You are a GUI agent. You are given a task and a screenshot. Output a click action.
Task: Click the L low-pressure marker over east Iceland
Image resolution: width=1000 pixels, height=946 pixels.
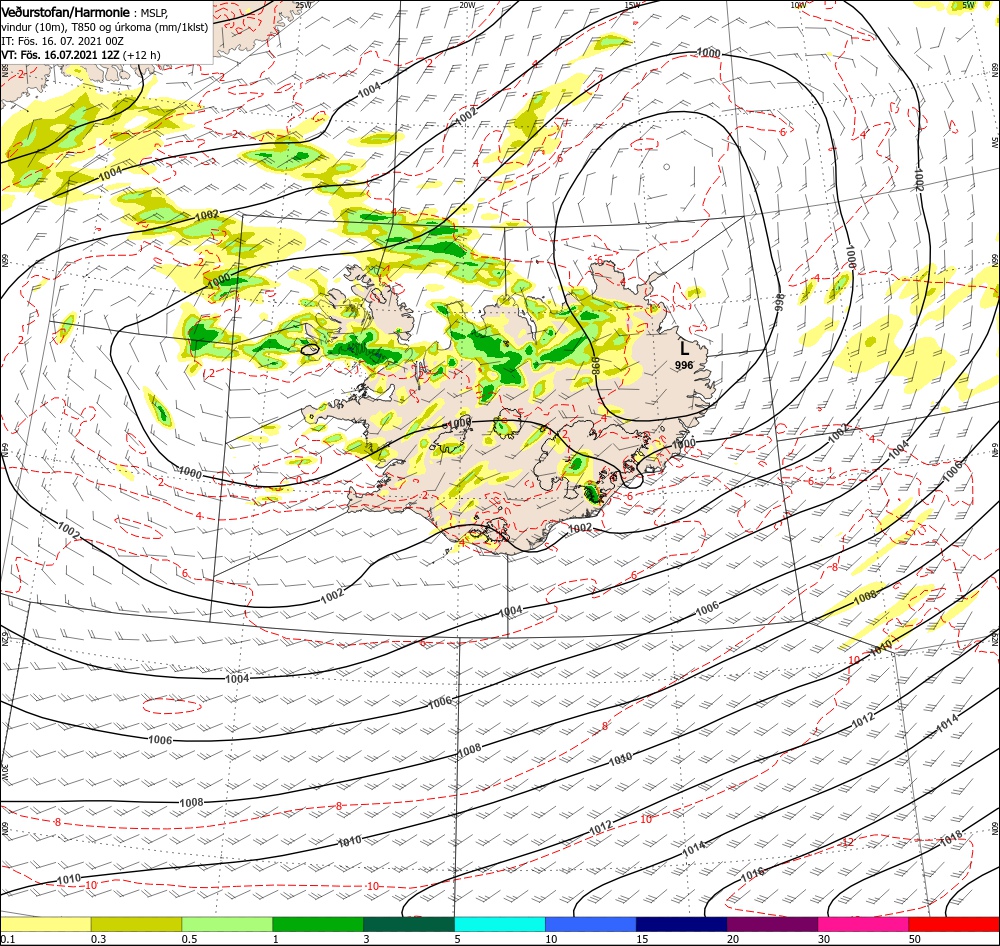(x=684, y=348)
